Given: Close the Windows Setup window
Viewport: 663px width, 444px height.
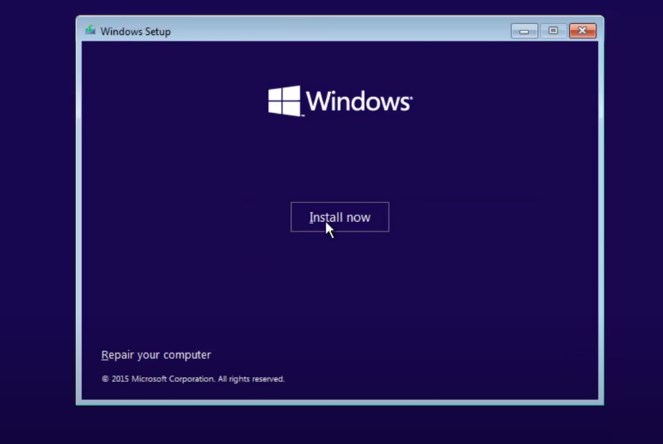Looking at the screenshot, I should pyautogui.click(x=582, y=31).
